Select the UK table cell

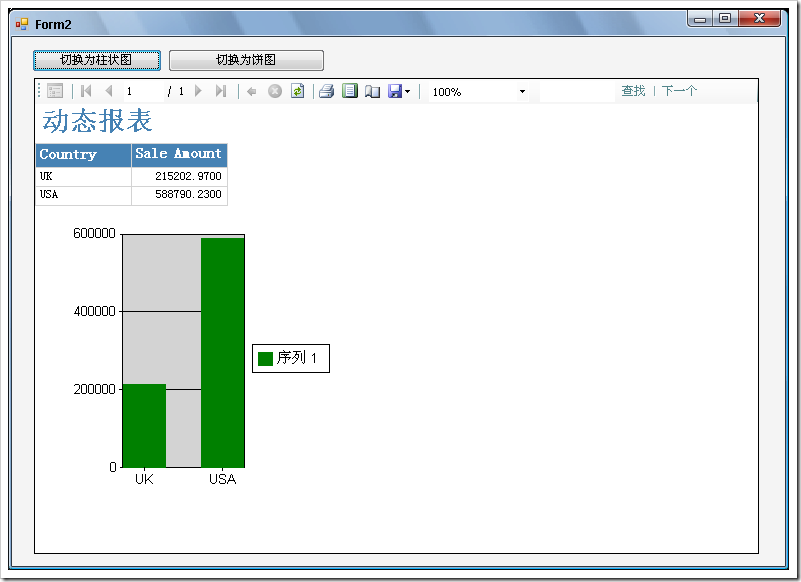click(84, 176)
